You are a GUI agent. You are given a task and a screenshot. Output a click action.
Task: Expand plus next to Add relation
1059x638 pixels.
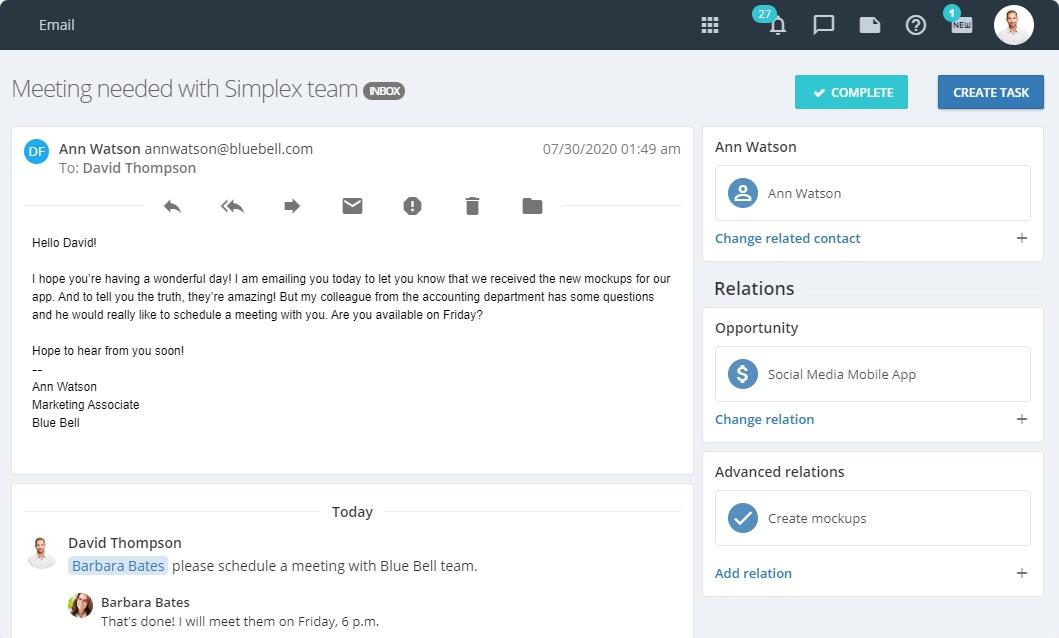click(1022, 573)
